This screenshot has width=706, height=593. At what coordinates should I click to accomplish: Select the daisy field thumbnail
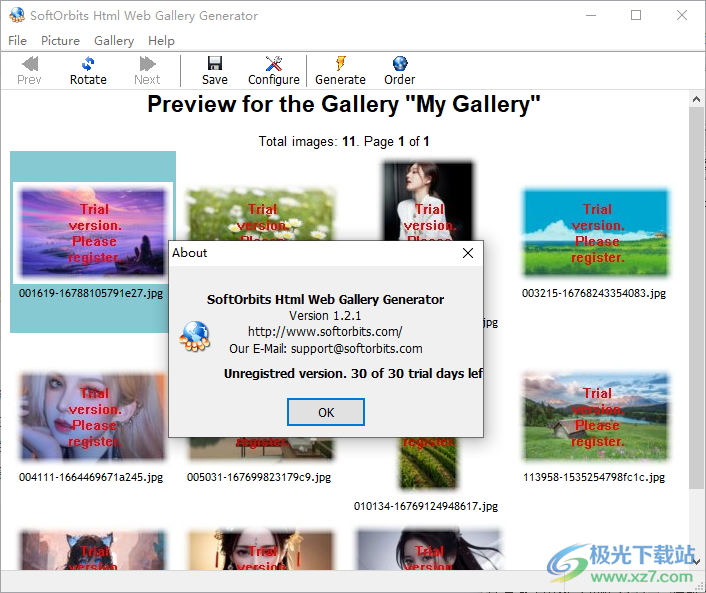261,214
